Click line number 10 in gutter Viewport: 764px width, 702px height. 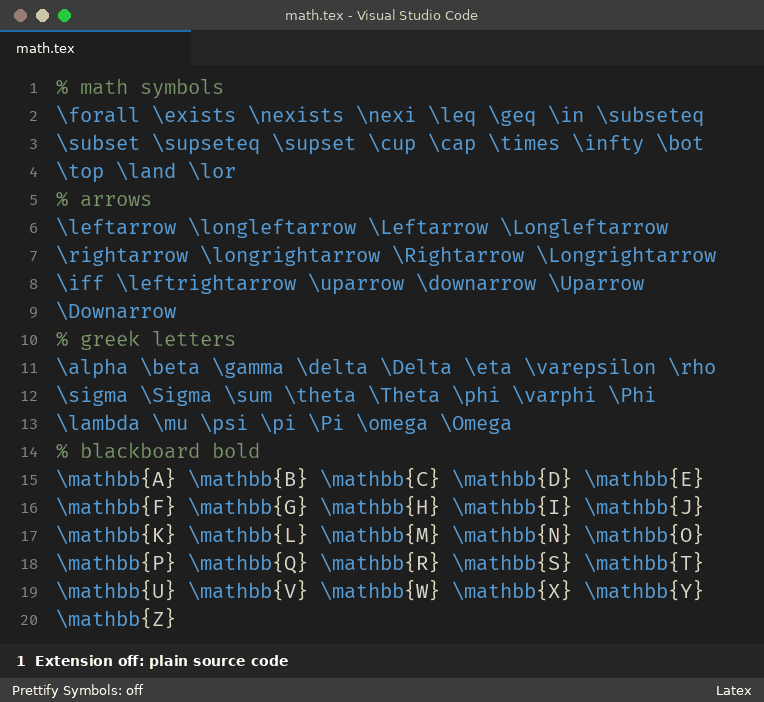(x=29, y=341)
